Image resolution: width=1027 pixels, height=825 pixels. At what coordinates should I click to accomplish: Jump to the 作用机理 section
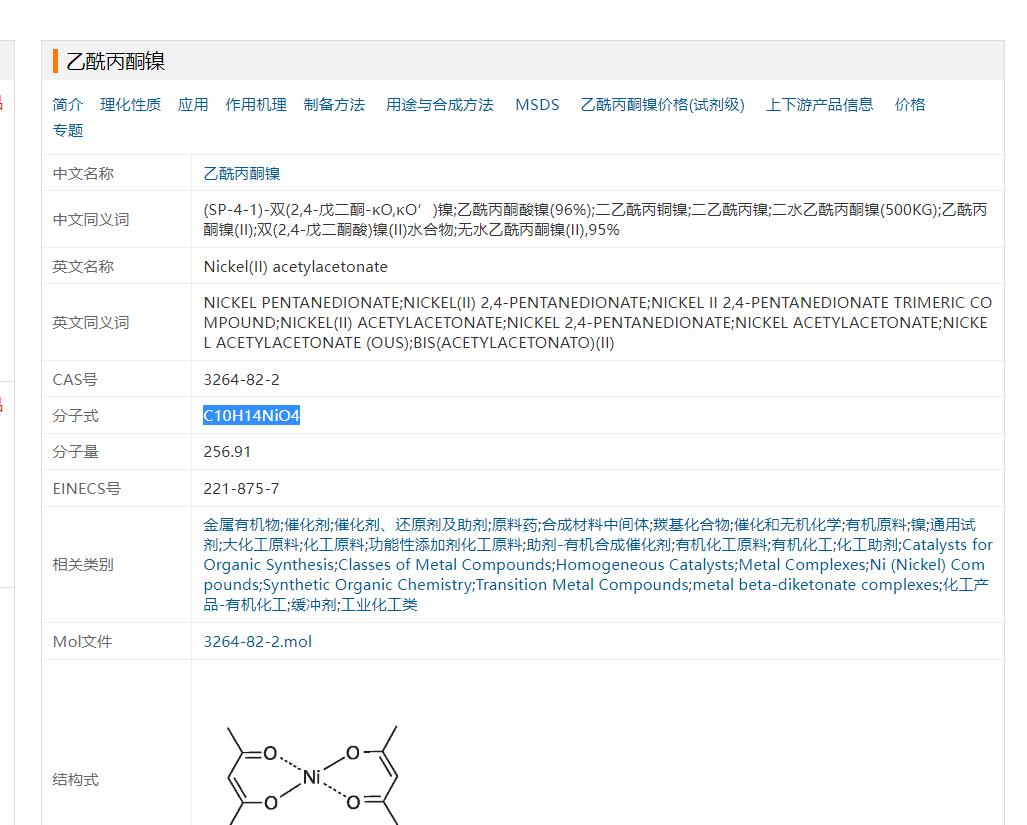coord(255,104)
